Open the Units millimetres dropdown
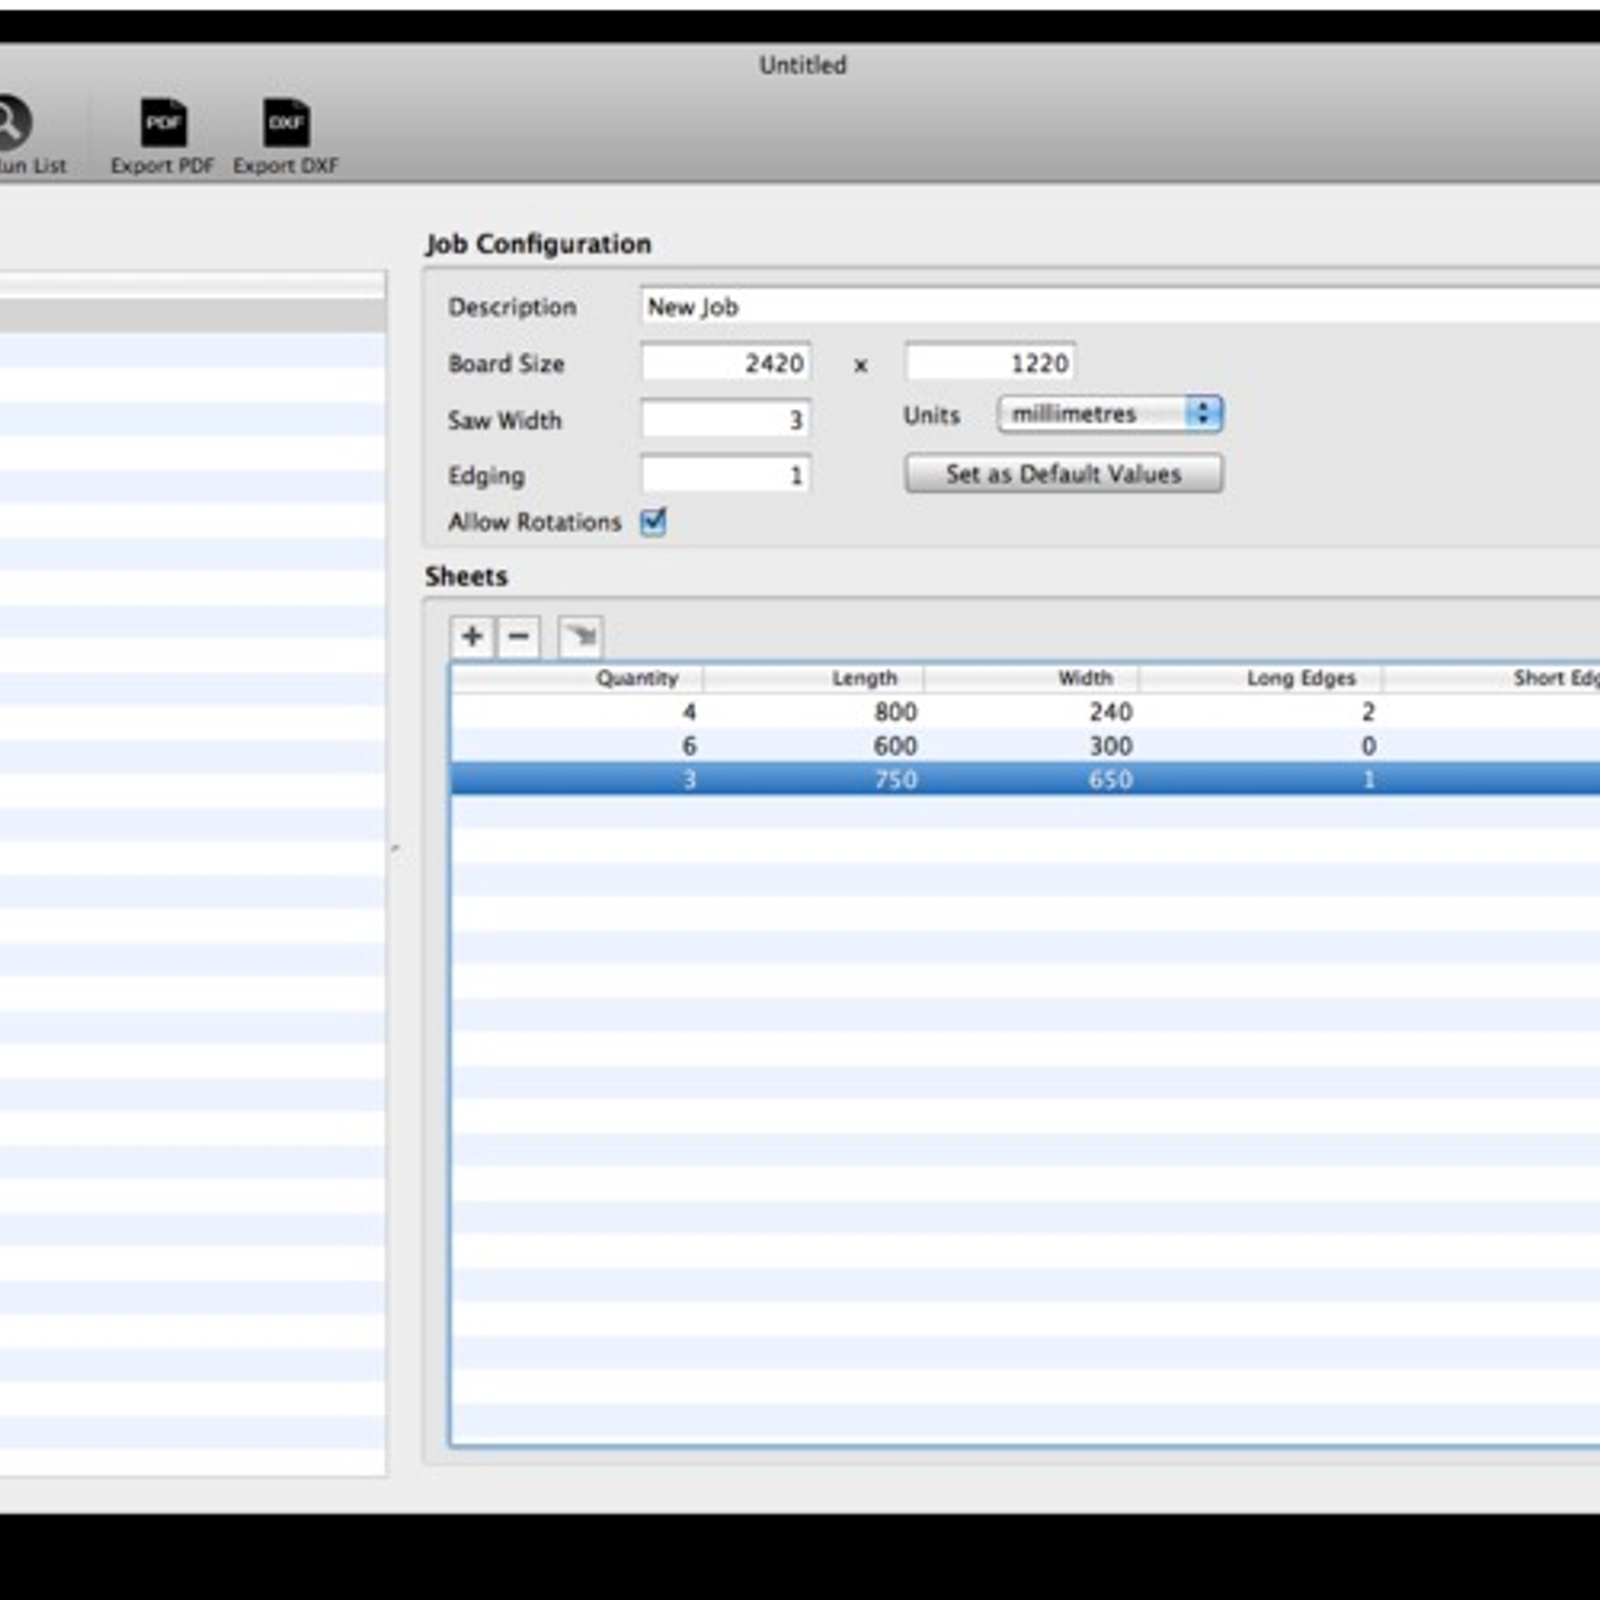 click(1110, 414)
